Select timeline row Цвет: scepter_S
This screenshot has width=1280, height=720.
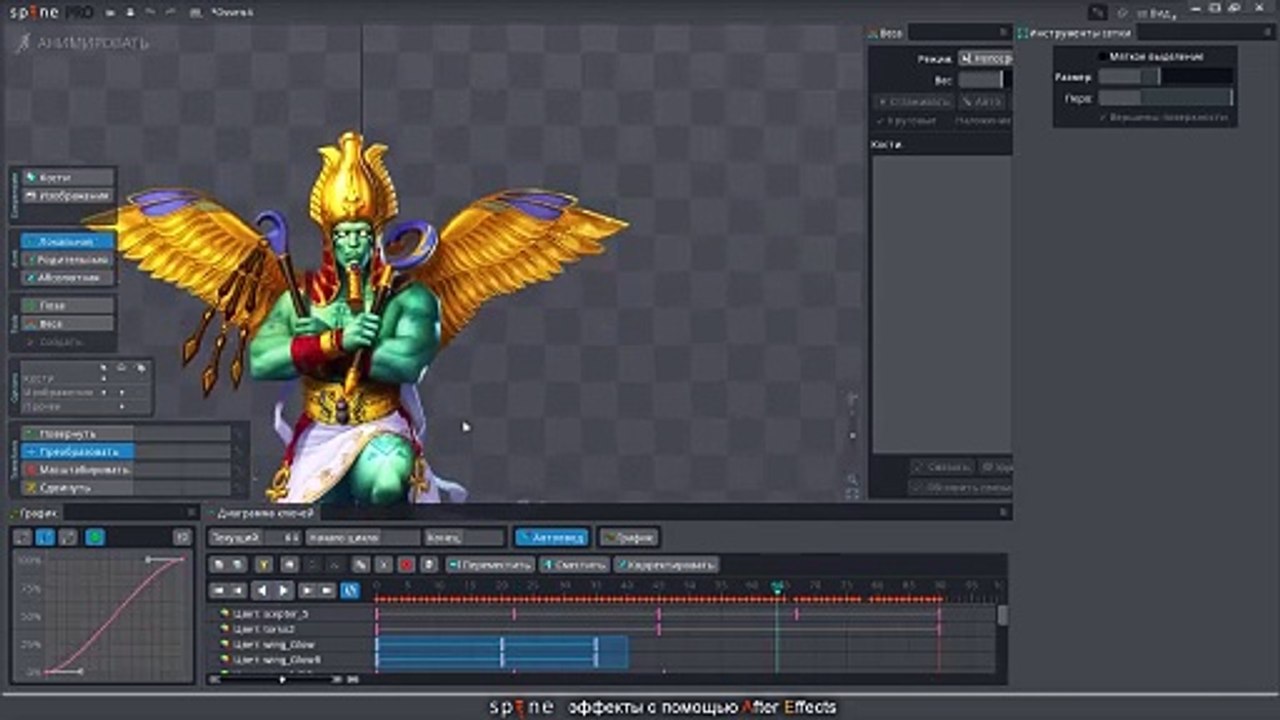(x=271, y=613)
